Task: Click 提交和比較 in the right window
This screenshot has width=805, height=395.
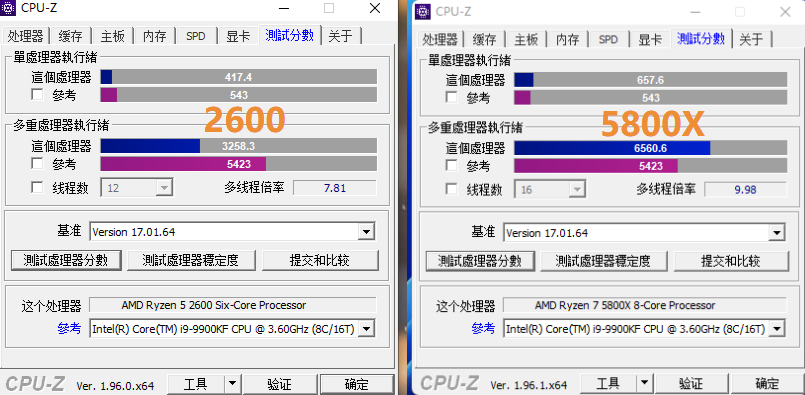Action: tap(731, 261)
